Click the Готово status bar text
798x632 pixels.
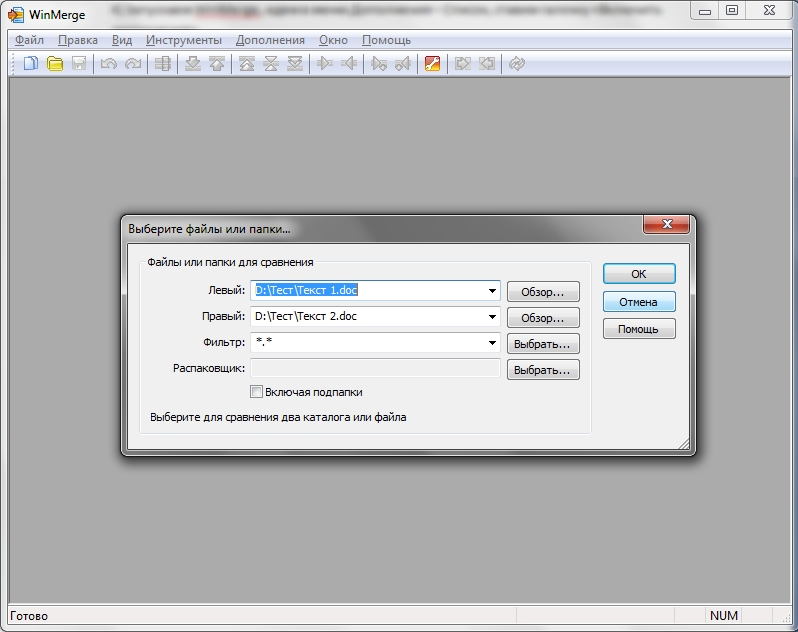(29, 616)
